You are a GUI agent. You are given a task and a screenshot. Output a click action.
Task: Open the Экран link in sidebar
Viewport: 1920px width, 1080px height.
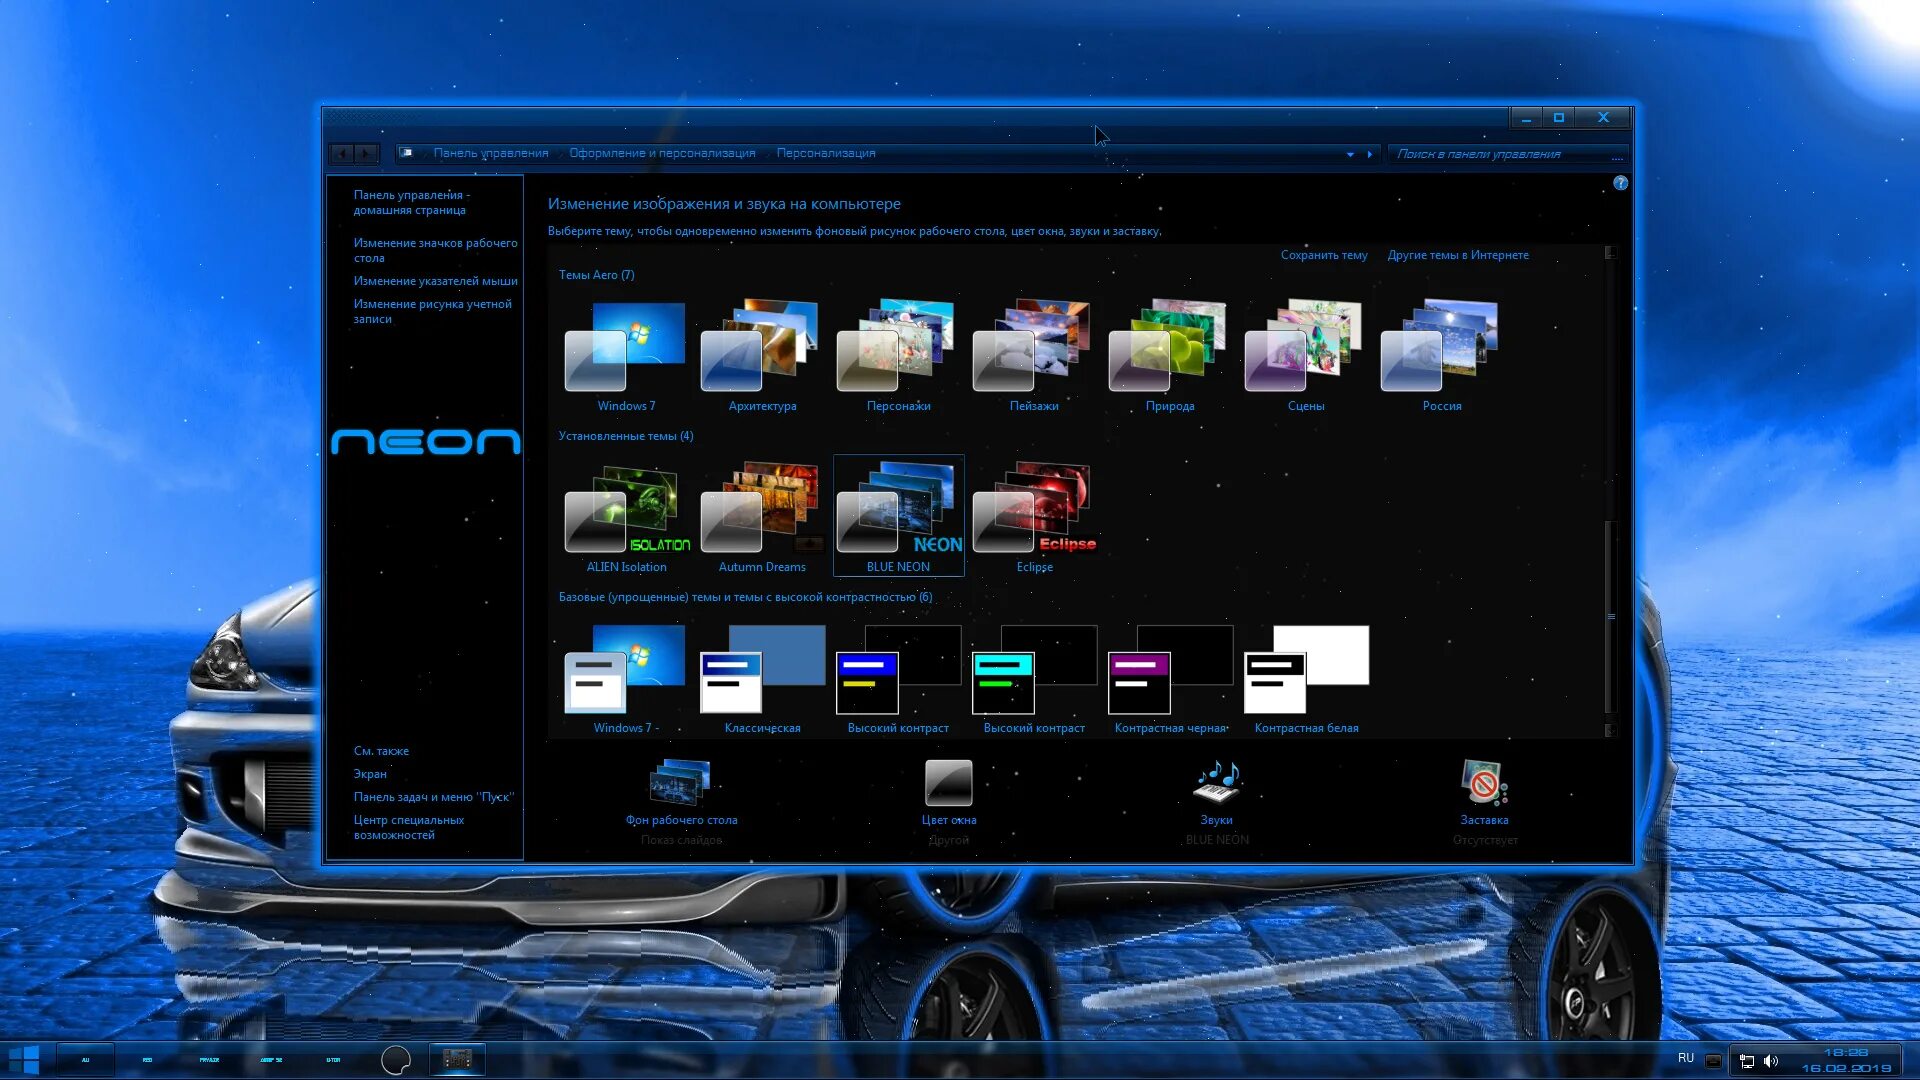click(x=370, y=774)
